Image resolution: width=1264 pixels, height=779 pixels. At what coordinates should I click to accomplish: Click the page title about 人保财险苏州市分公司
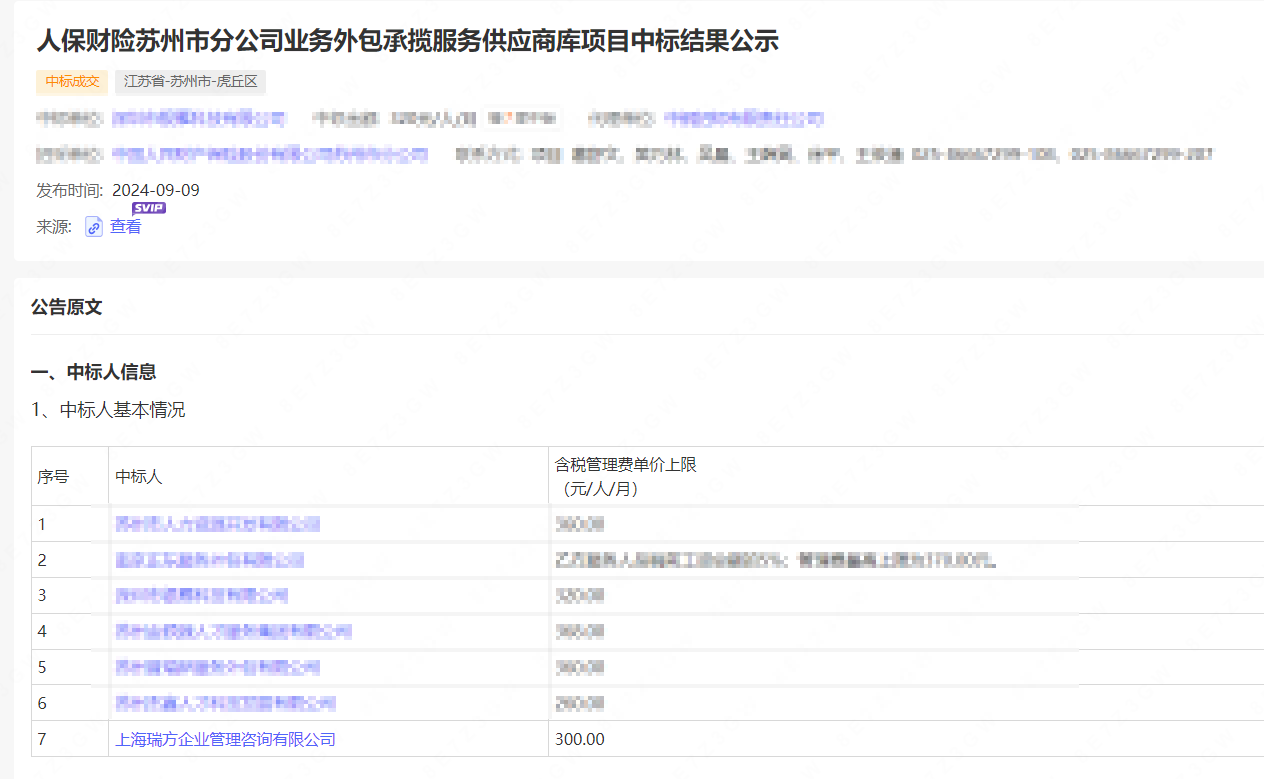pos(407,41)
